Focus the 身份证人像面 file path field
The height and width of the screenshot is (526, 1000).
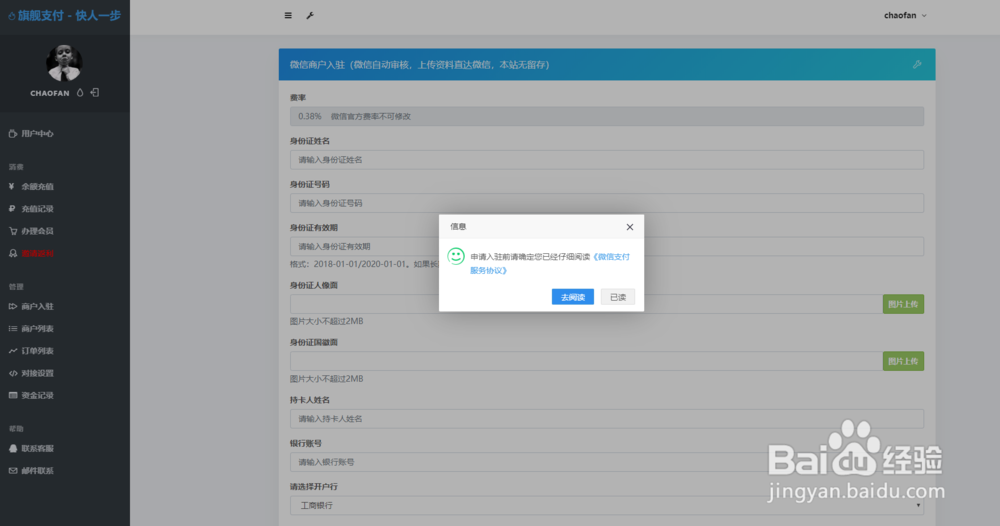pos(586,304)
